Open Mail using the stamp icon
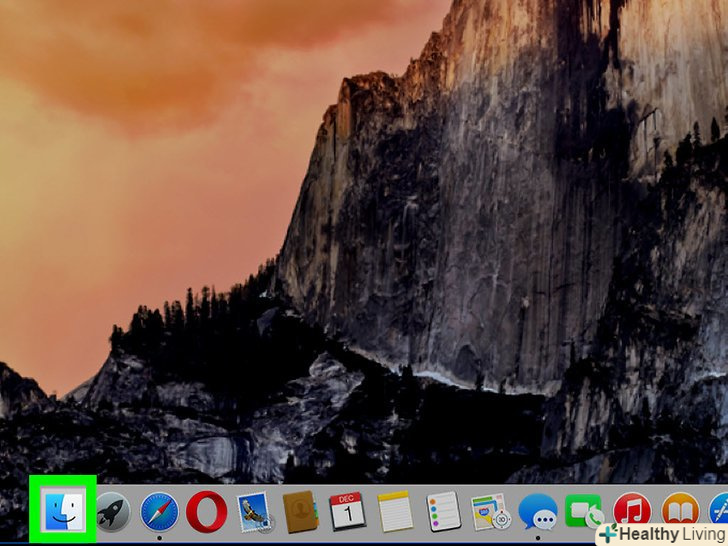 coord(253,513)
